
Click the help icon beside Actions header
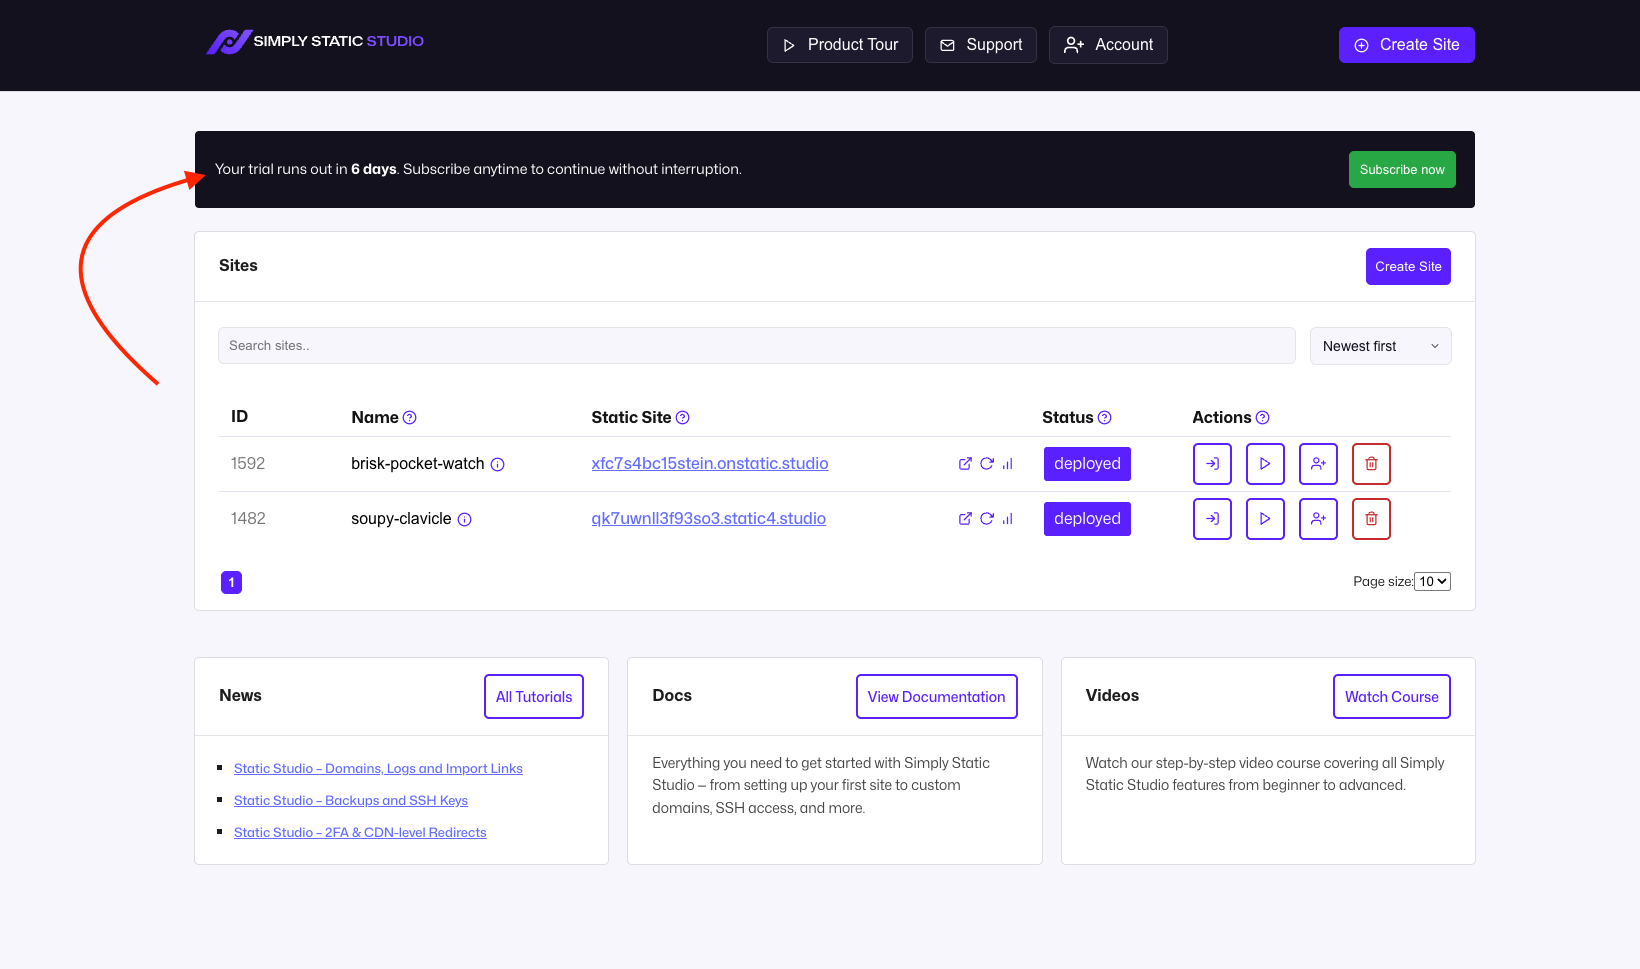tap(1262, 418)
